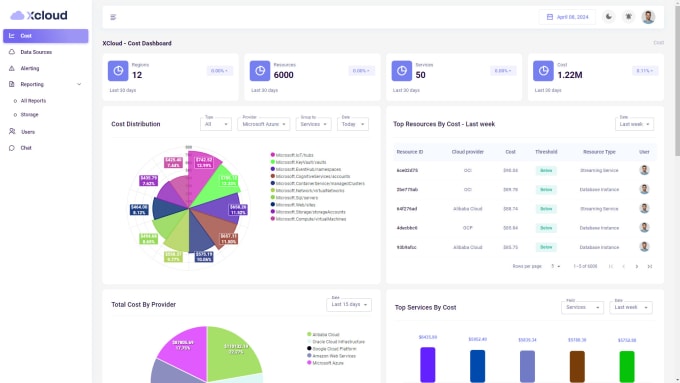Image resolution: width=680 pixels, height=383 pixels.
Task: Click the purple bar in Top Services chart
Action: (428, 365)
